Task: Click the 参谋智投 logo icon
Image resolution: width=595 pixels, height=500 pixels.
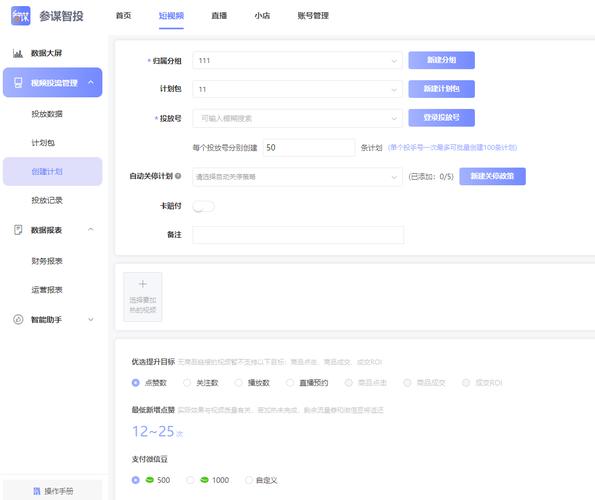Action: 20,16
